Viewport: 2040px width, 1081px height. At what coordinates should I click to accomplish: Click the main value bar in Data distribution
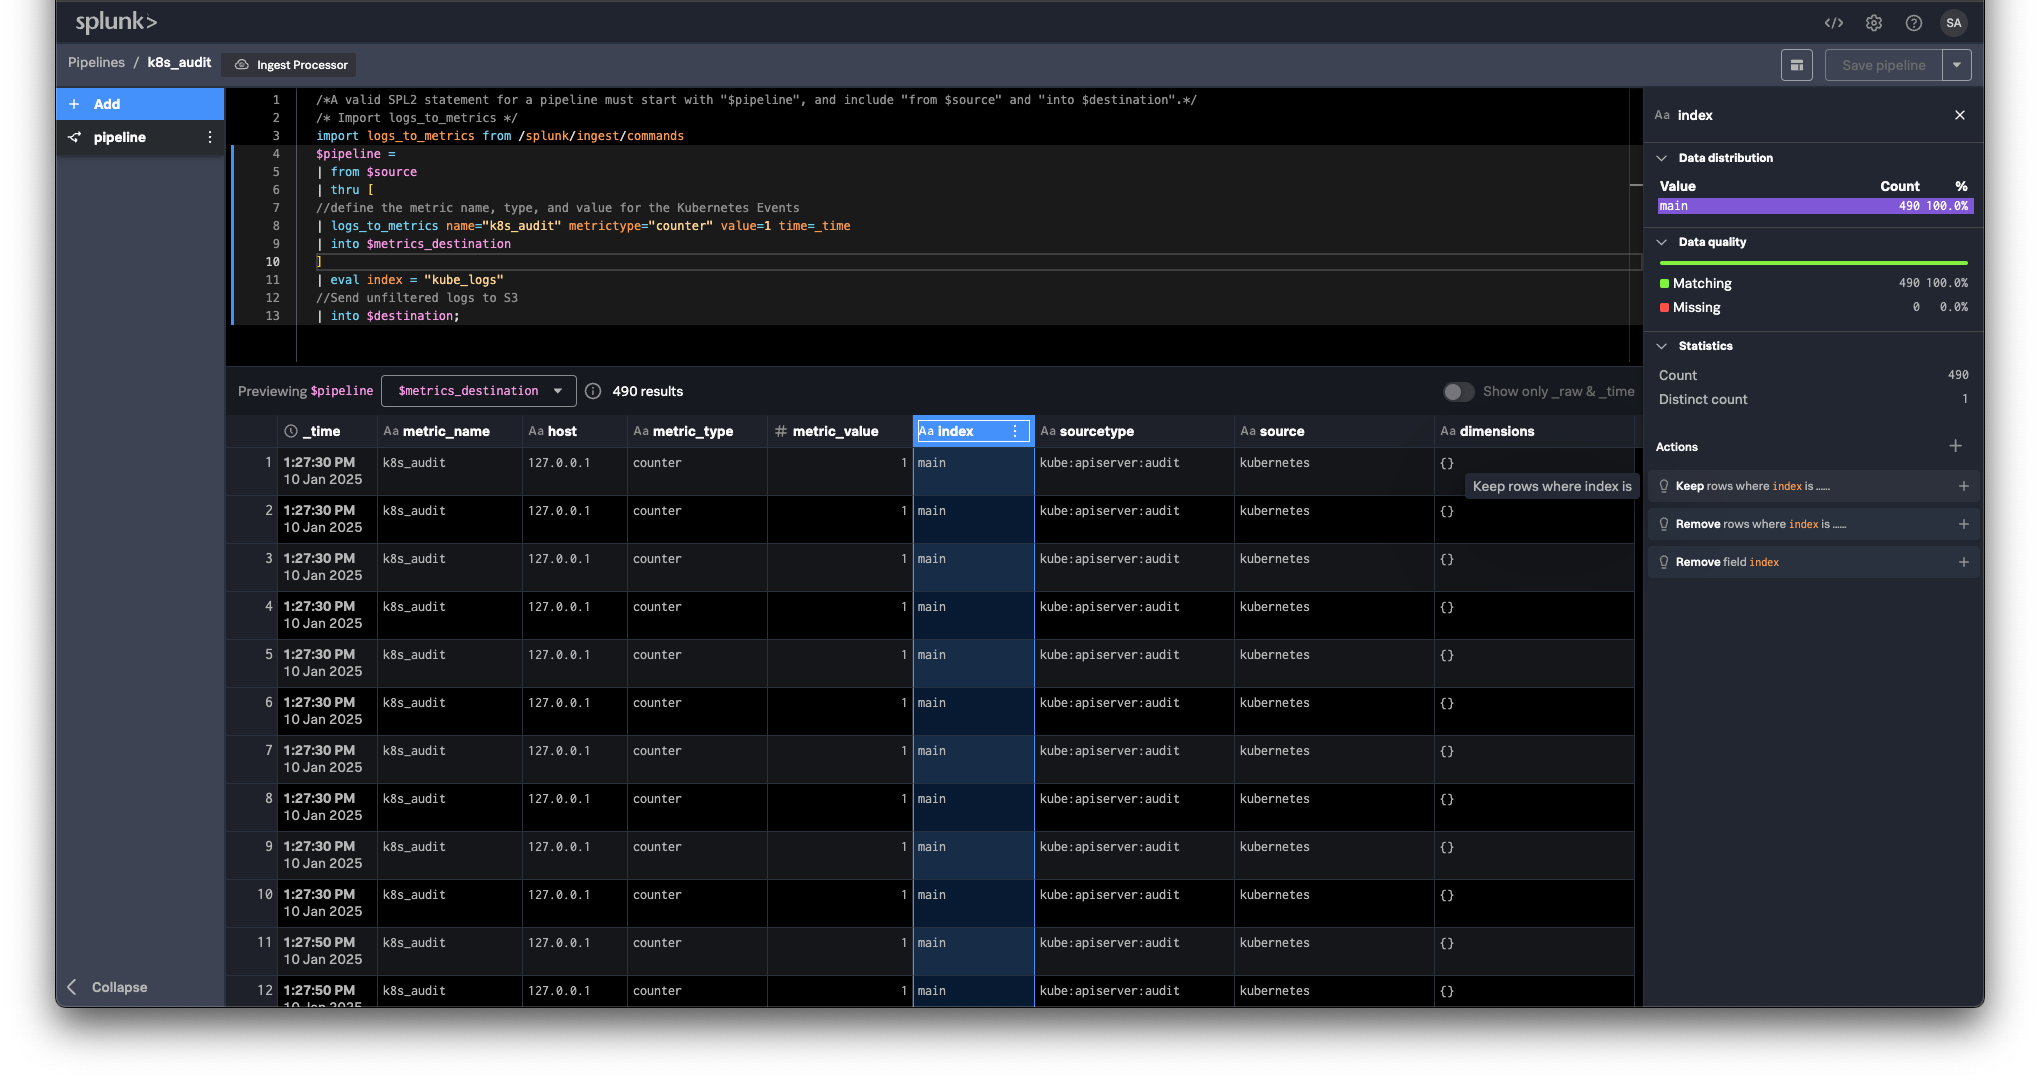[x=1814, y=206]
